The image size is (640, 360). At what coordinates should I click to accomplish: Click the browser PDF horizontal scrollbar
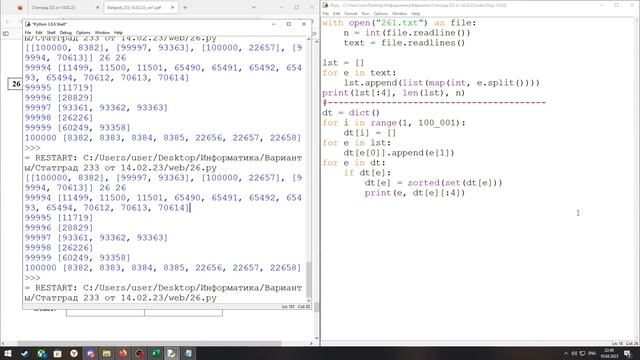click(x=149, y=343)
